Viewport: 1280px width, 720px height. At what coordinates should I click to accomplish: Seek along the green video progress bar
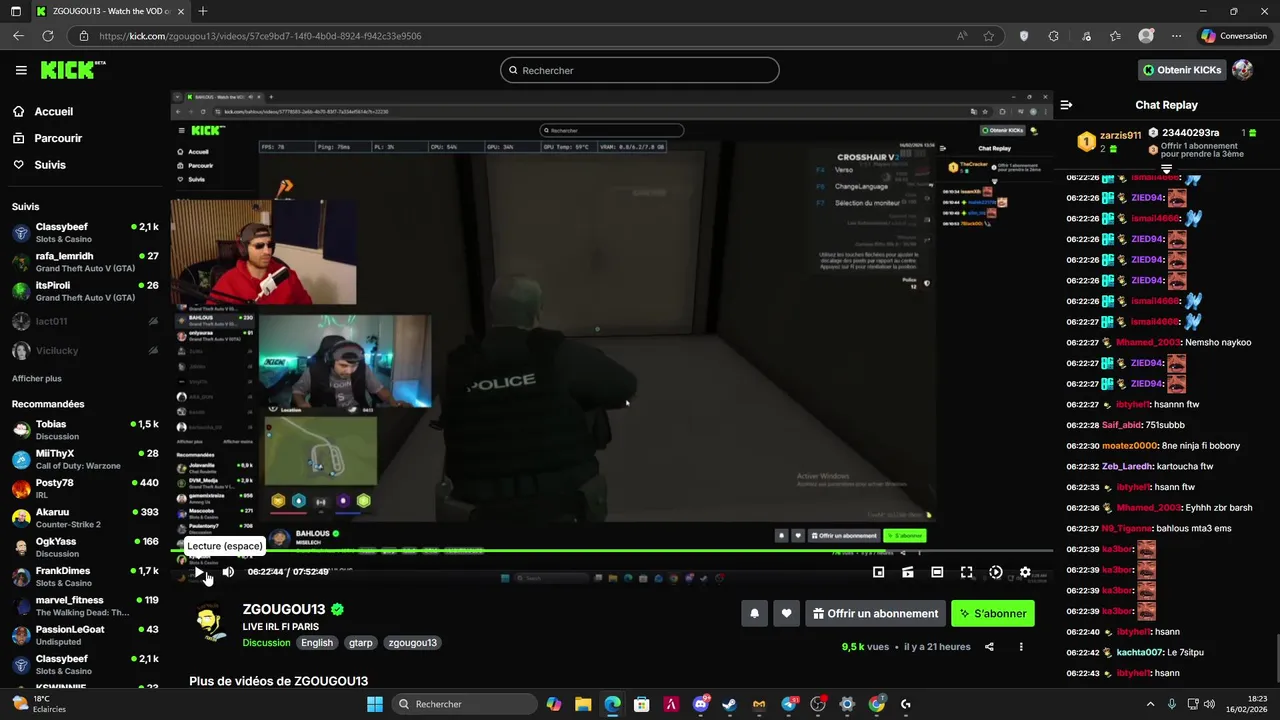coord(611,550)
